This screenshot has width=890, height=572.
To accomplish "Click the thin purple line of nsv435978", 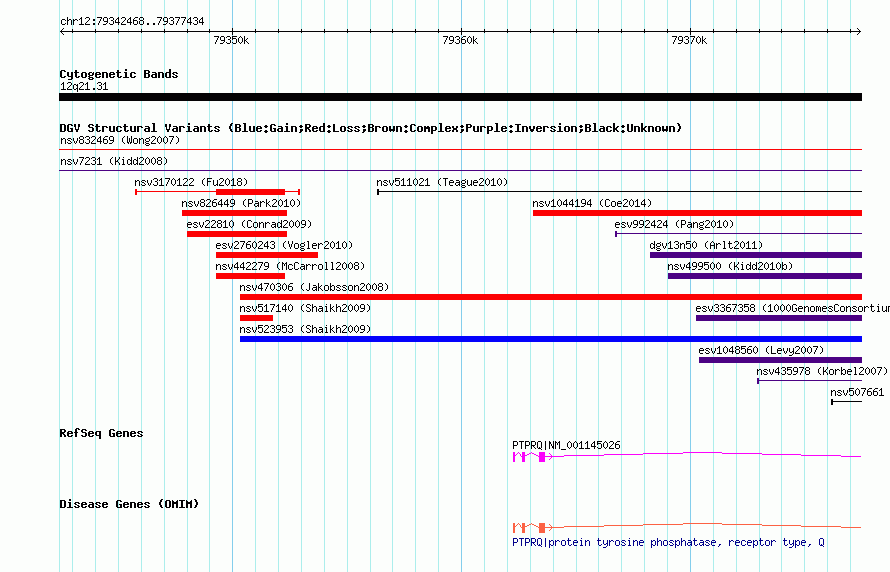I will pyautogui.click(x=809, y=381).
